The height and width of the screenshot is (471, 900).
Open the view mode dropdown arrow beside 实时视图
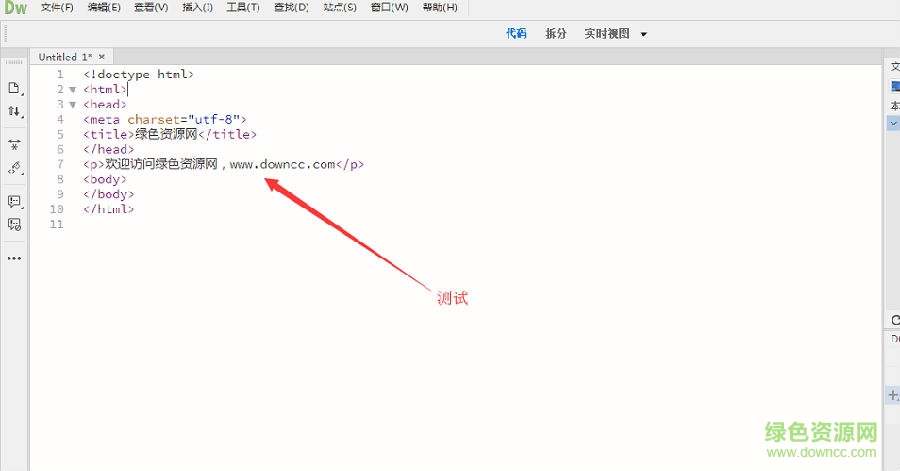click(644, 34)
